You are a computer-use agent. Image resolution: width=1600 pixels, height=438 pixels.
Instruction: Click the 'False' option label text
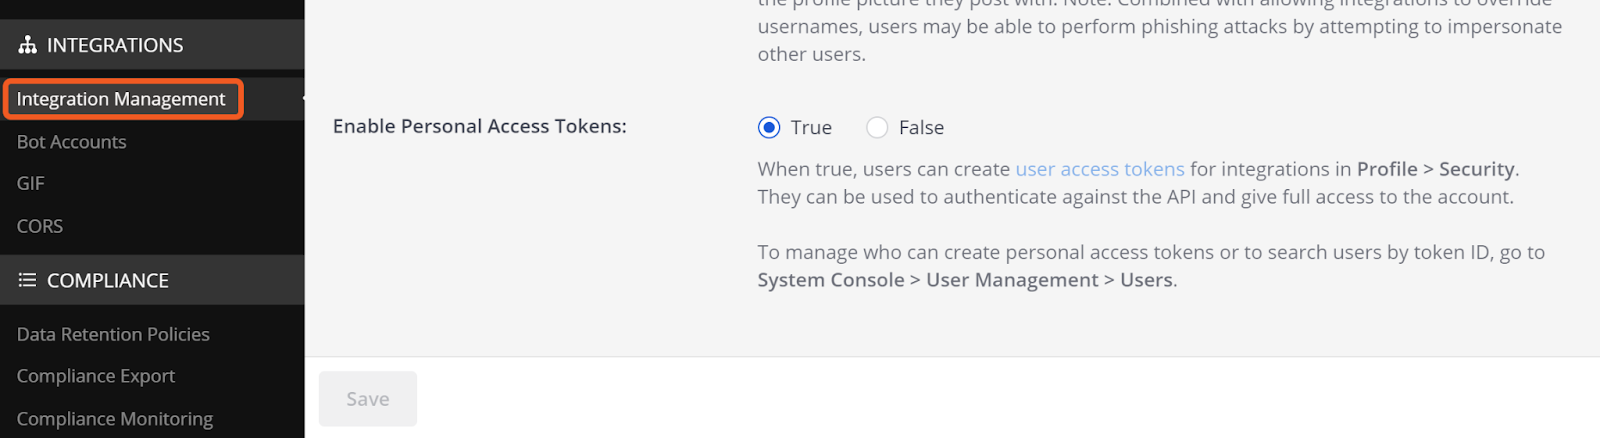click(x=921, y=128)
